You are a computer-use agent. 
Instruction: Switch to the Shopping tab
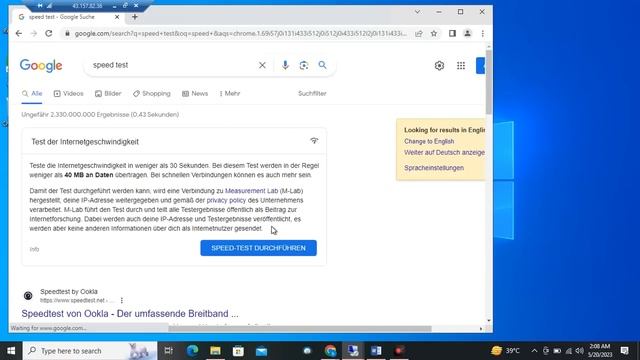pos(152,93)
